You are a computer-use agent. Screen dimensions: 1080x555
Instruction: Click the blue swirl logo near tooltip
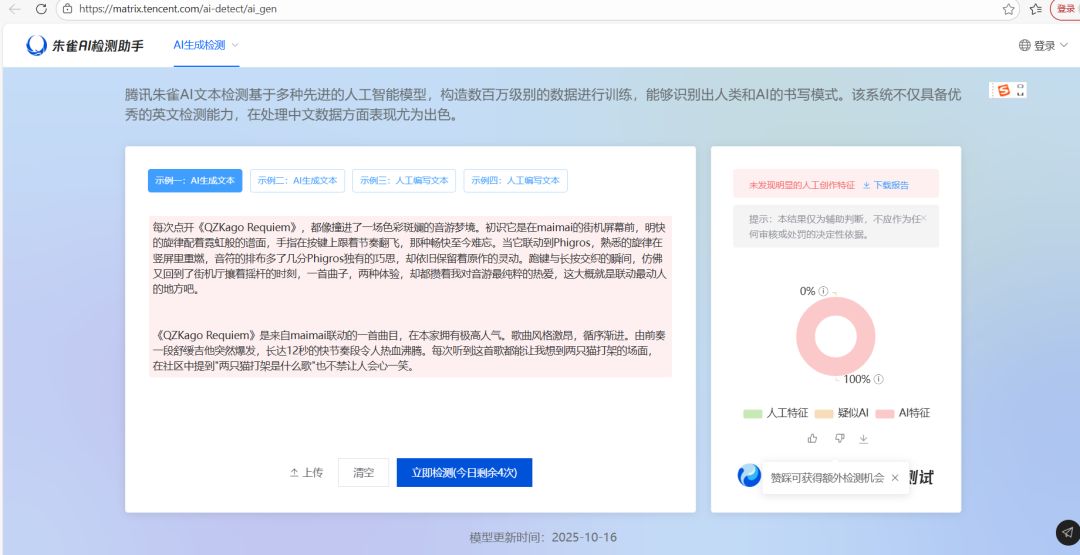749,475
